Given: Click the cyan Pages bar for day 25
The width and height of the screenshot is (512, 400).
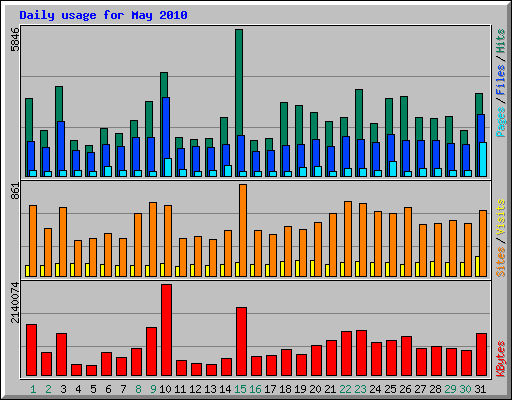Looking at the screenshot, I should pyautogui.click(x=393, y=169).
